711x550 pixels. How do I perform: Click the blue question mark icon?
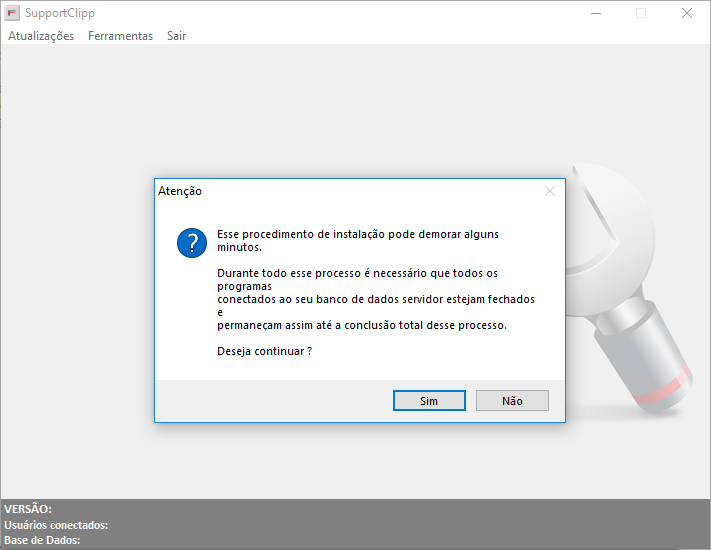tap(192, 242)
